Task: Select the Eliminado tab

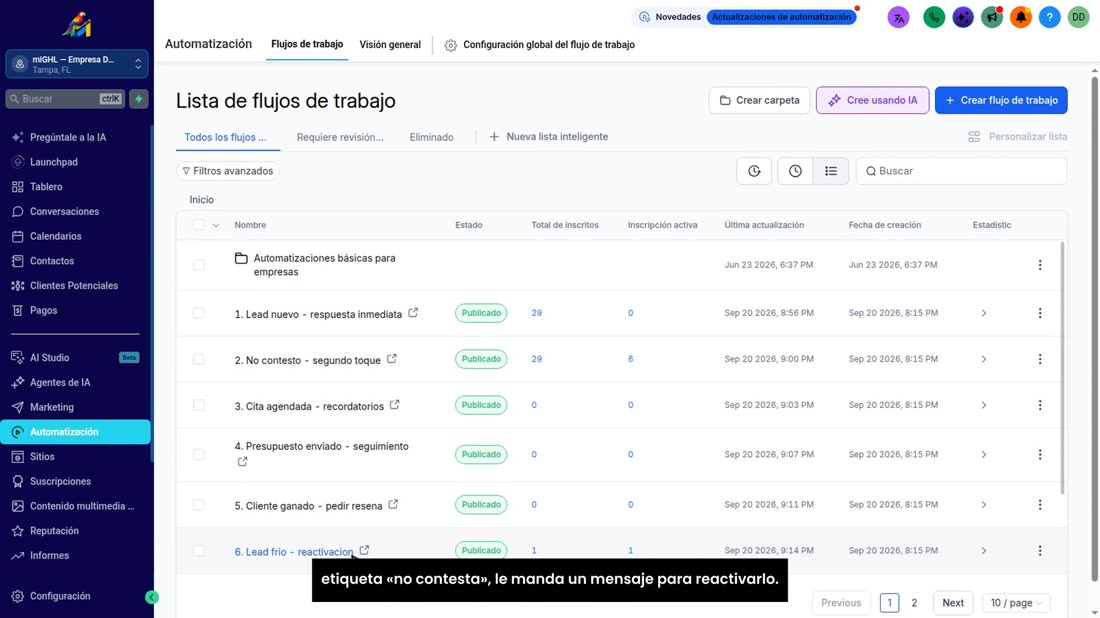Action: click(431, 137)
